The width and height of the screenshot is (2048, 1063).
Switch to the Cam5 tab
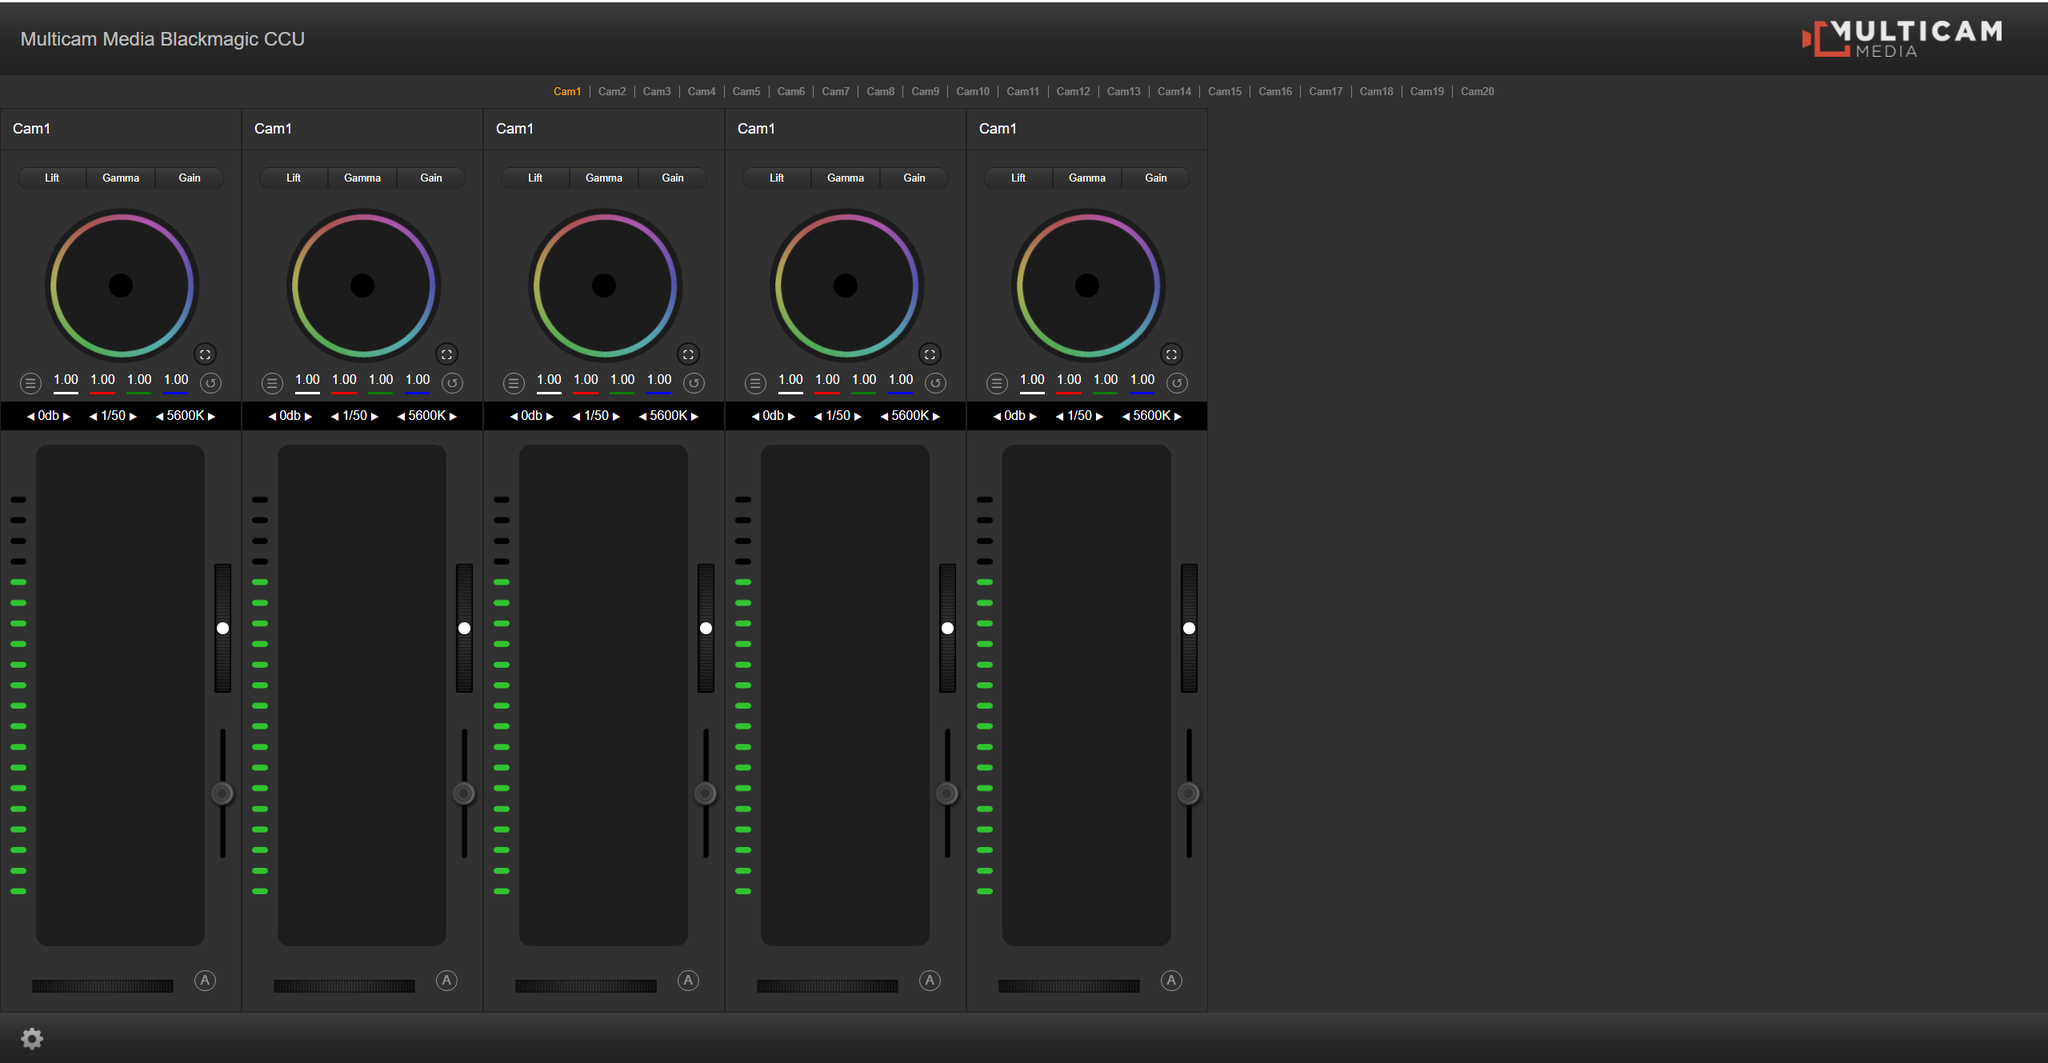click(x=746, y=91)
